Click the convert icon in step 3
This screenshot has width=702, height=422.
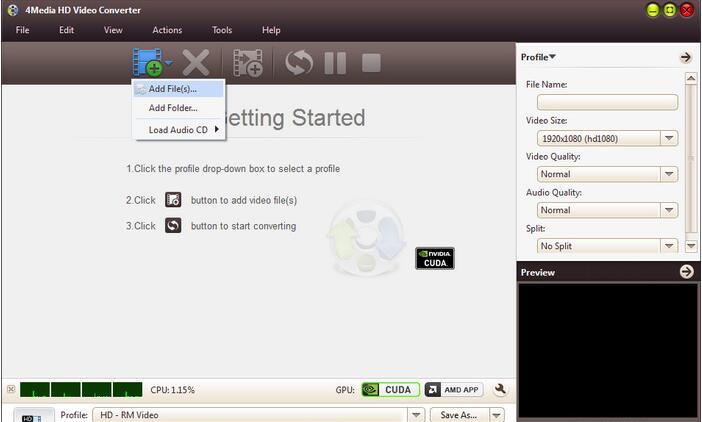[x=173, y=225]
